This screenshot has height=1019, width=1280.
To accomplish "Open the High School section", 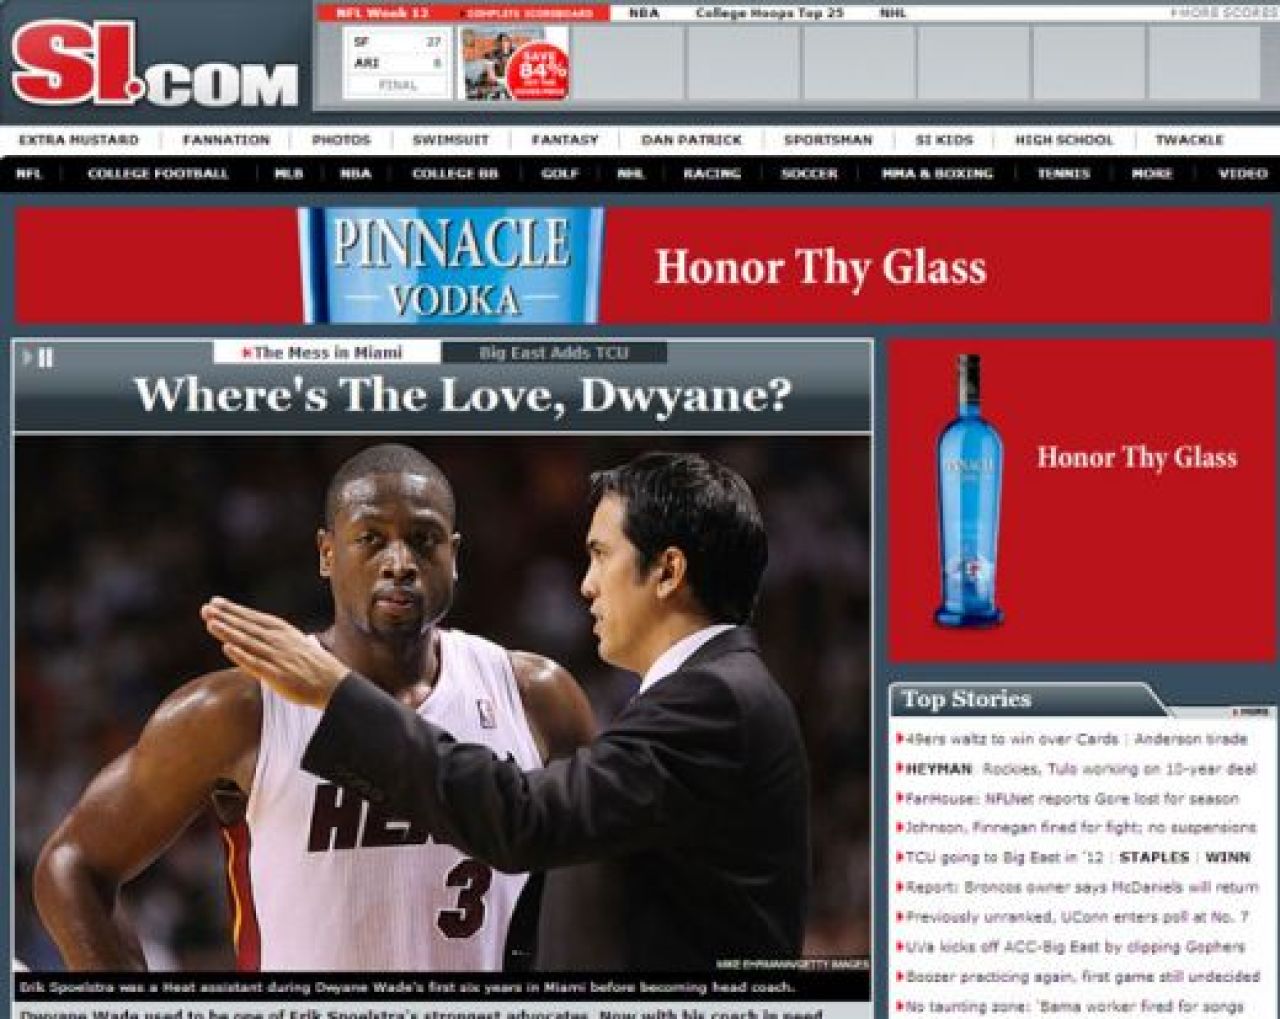I will tap(1064, 140).
